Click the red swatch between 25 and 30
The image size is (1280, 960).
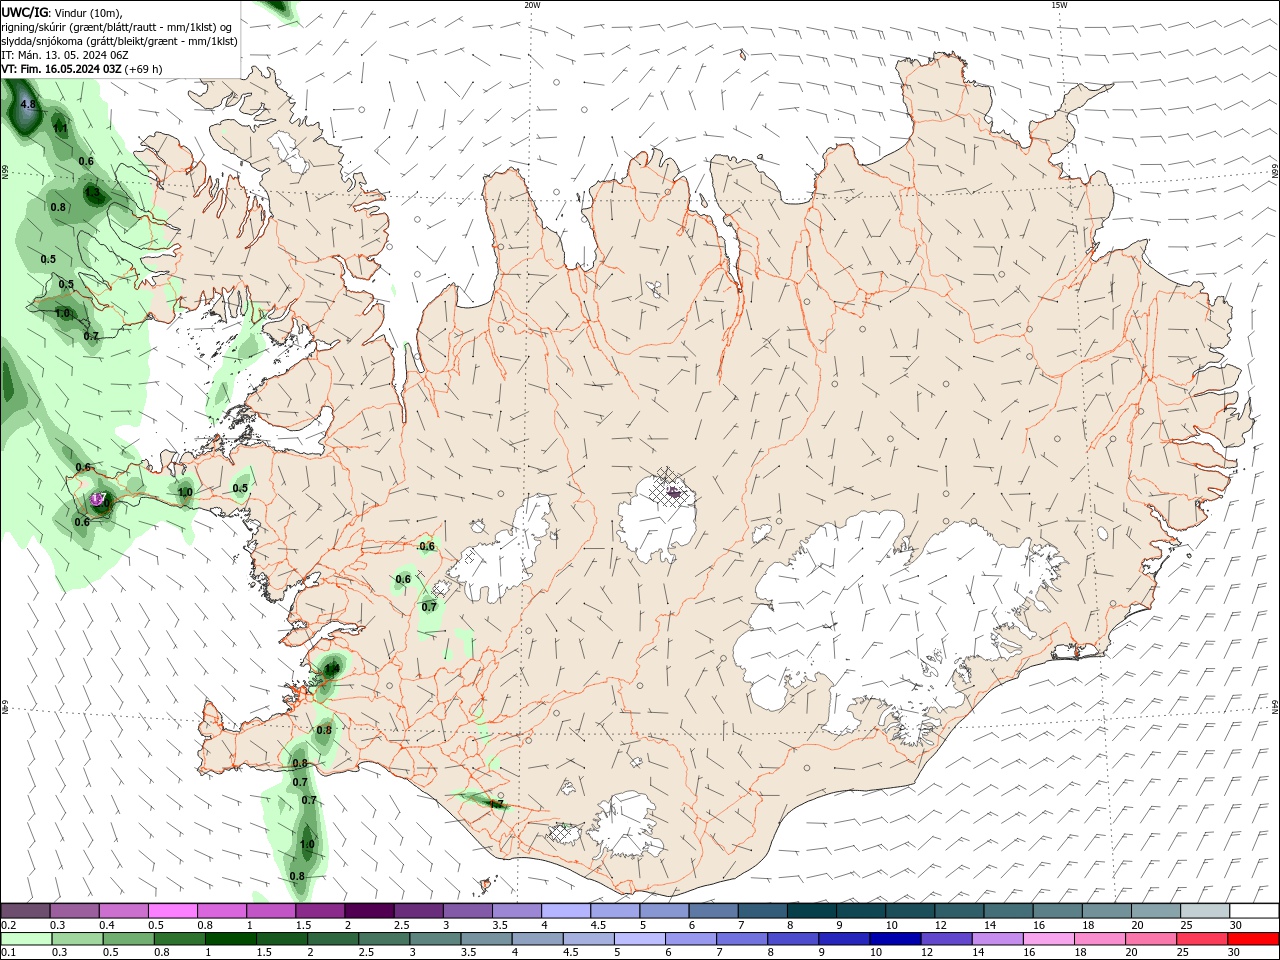coord(1200,939)
